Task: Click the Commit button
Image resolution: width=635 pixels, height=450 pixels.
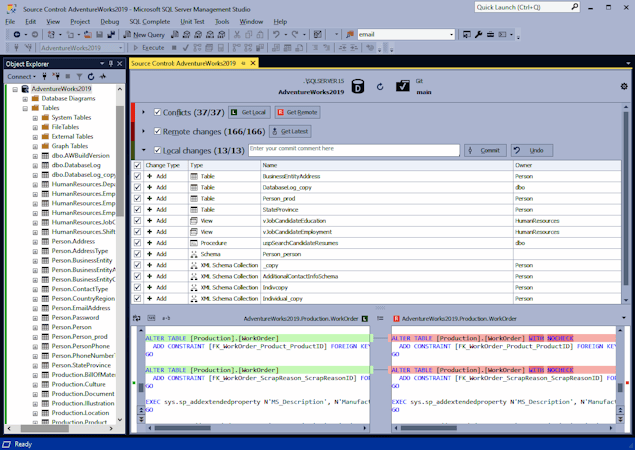Action: 485,150
